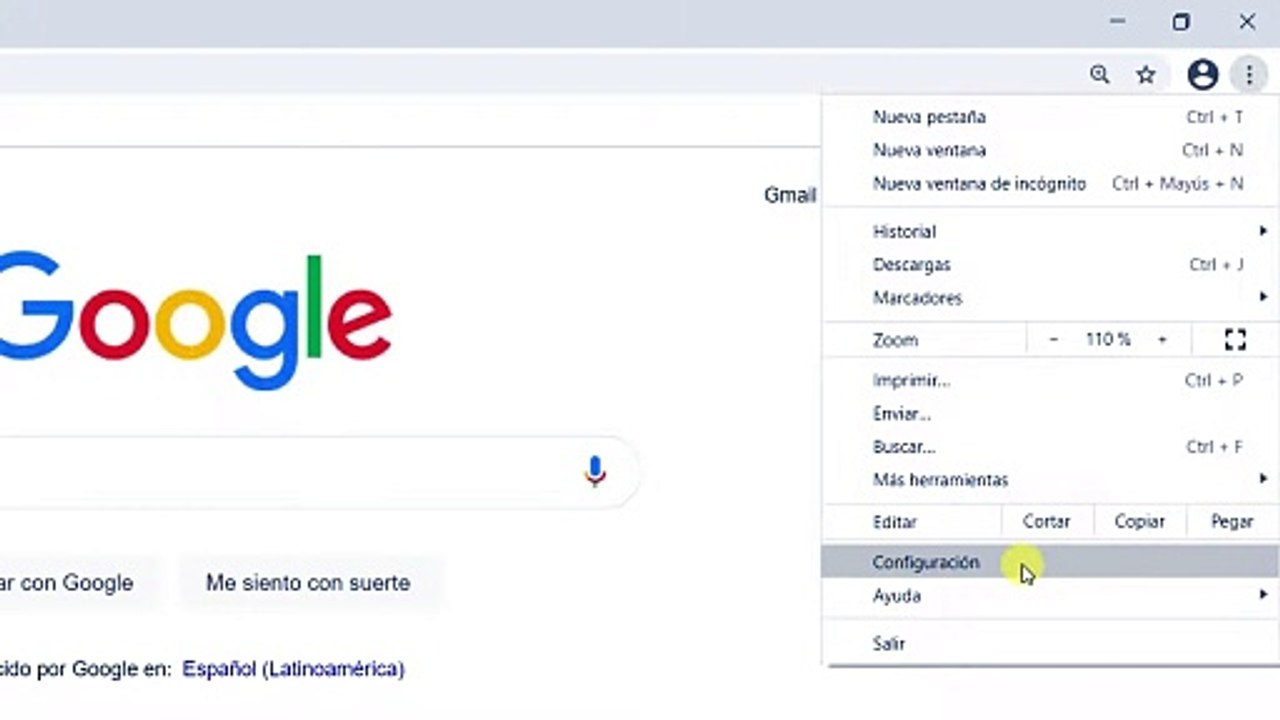
Task: Focus the Google search input field
Action: click(x=318, y=471)
